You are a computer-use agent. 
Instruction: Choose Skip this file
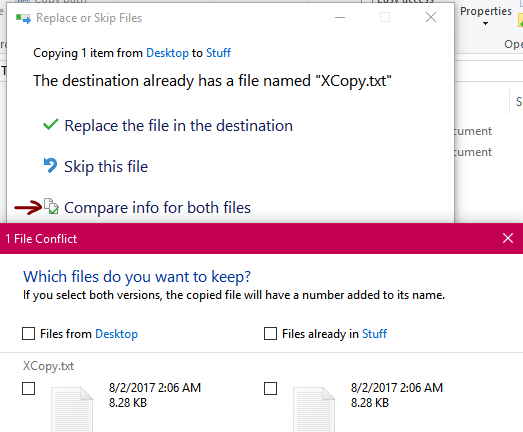(106, 166)
